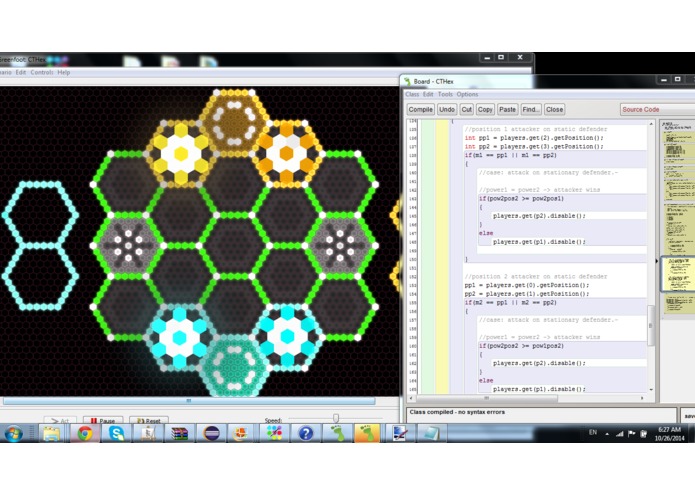Image resolution: width=695 pixels, height=494 pixels.
Task: Click the EN language indicator in tray
Action: click(x=593, y=432)
